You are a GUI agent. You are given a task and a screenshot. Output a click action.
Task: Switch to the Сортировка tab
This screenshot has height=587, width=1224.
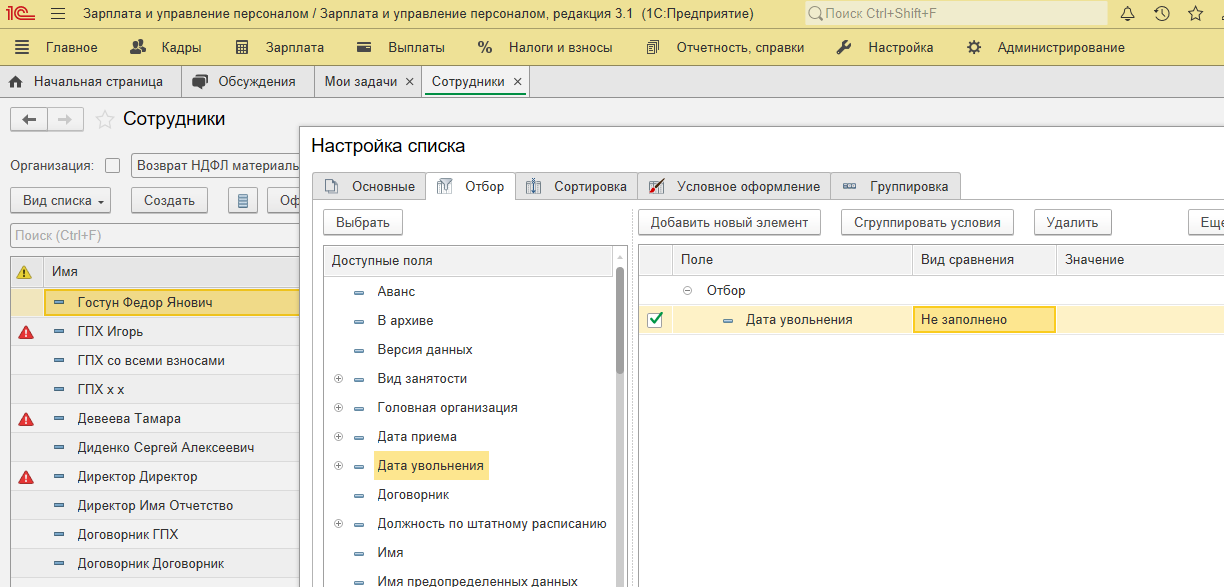(x=577, y=186)
